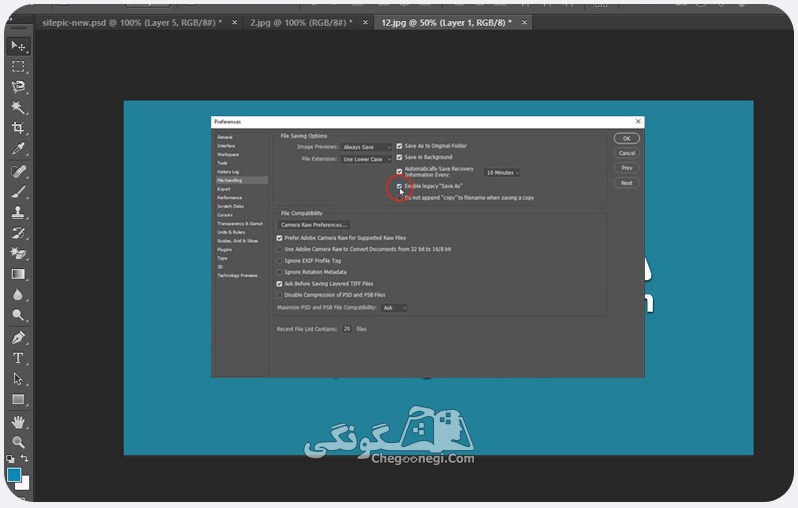Close the 12.jpg document tab
Screen dimensions: 798x508
click(524, 22)
